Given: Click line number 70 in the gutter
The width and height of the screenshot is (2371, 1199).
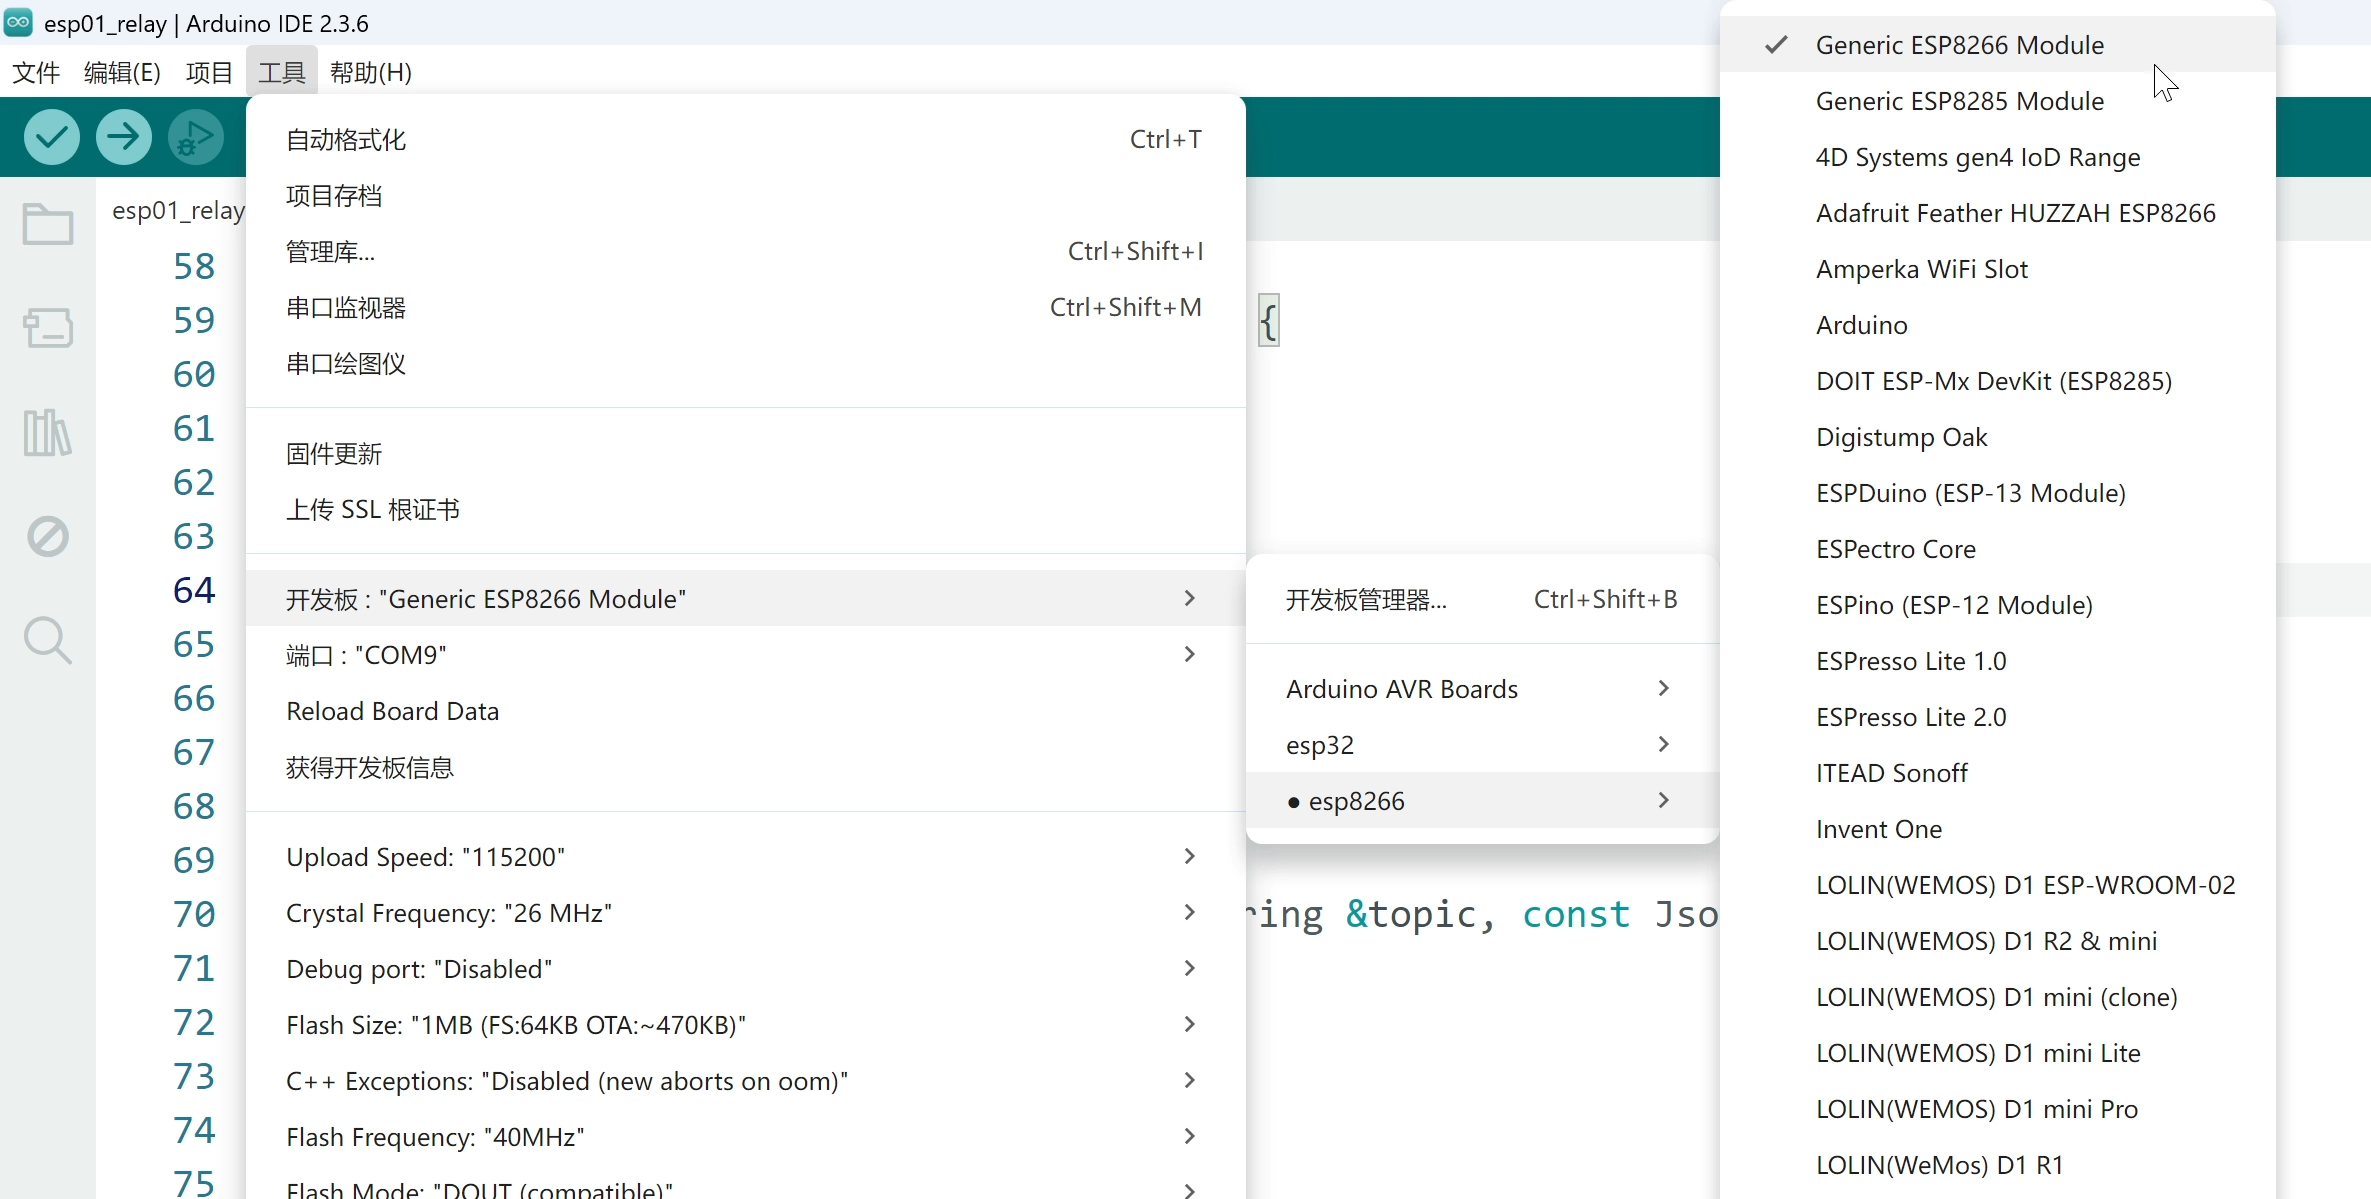Looking at the screenshot, I should (194, 914).
